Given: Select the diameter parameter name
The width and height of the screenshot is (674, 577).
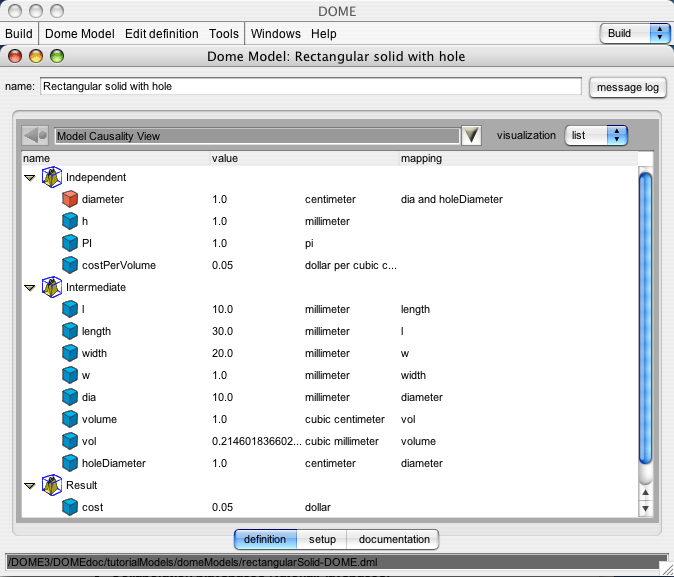Looking at the screenshot, I should (103, 199).
